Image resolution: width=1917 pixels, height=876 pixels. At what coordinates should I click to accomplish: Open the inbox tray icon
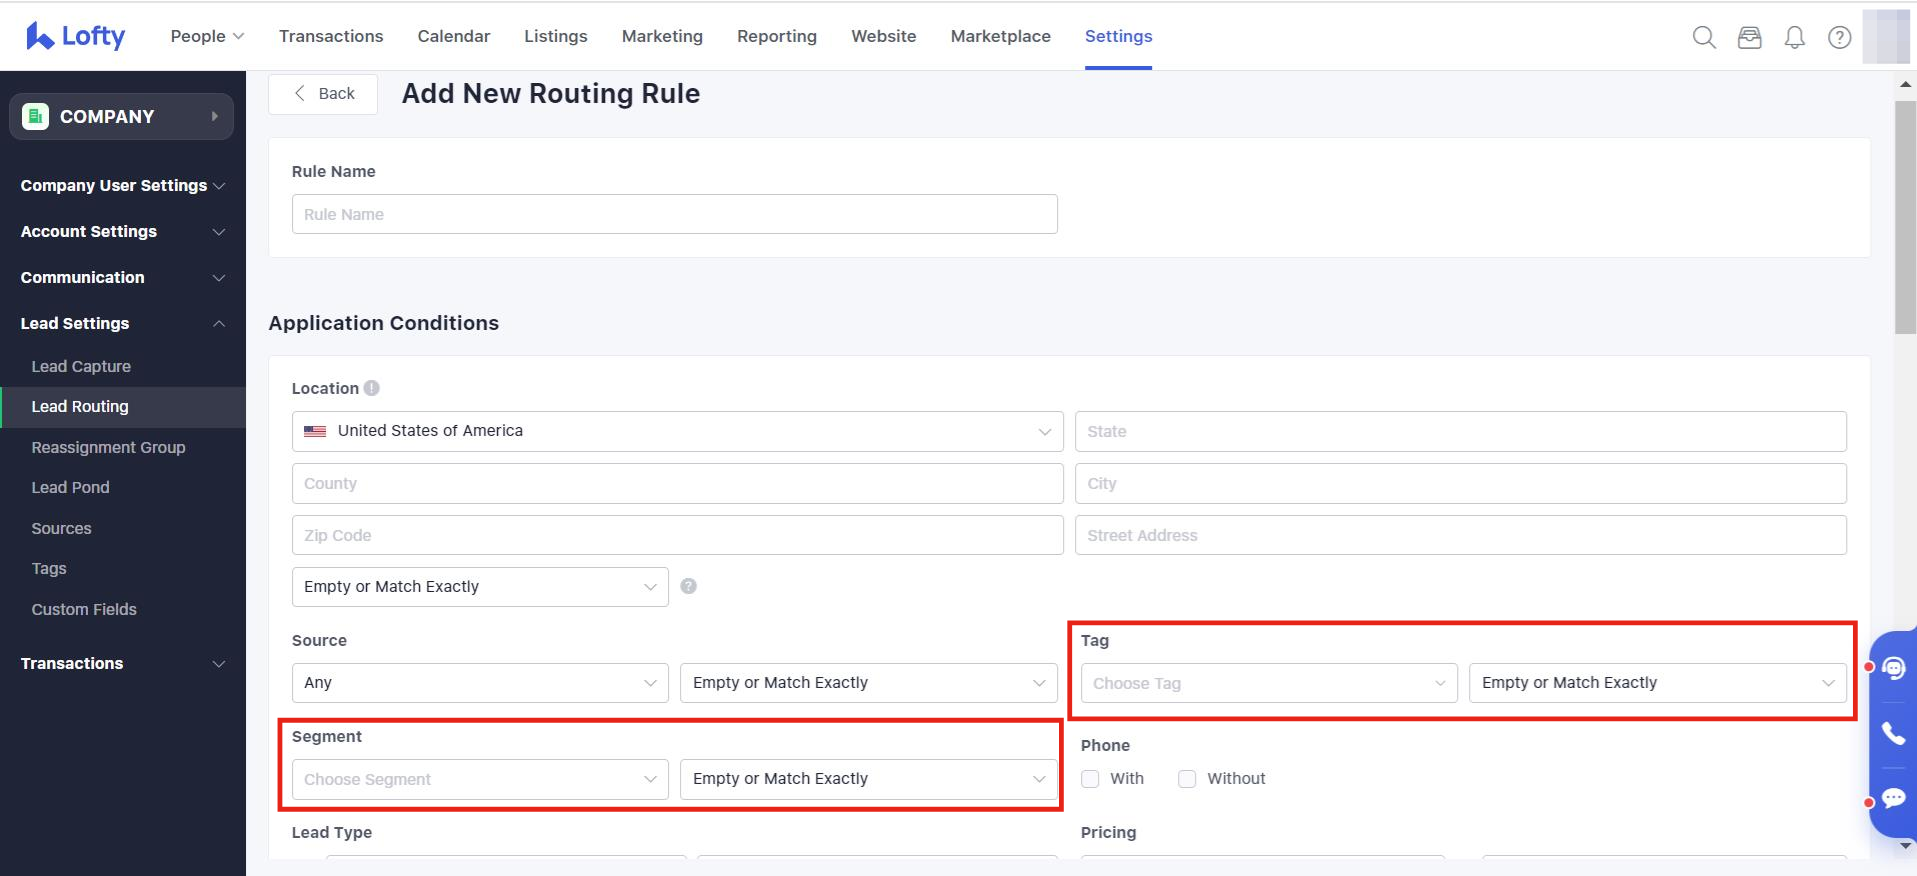pyautogui.click(x=1749, y=38)
